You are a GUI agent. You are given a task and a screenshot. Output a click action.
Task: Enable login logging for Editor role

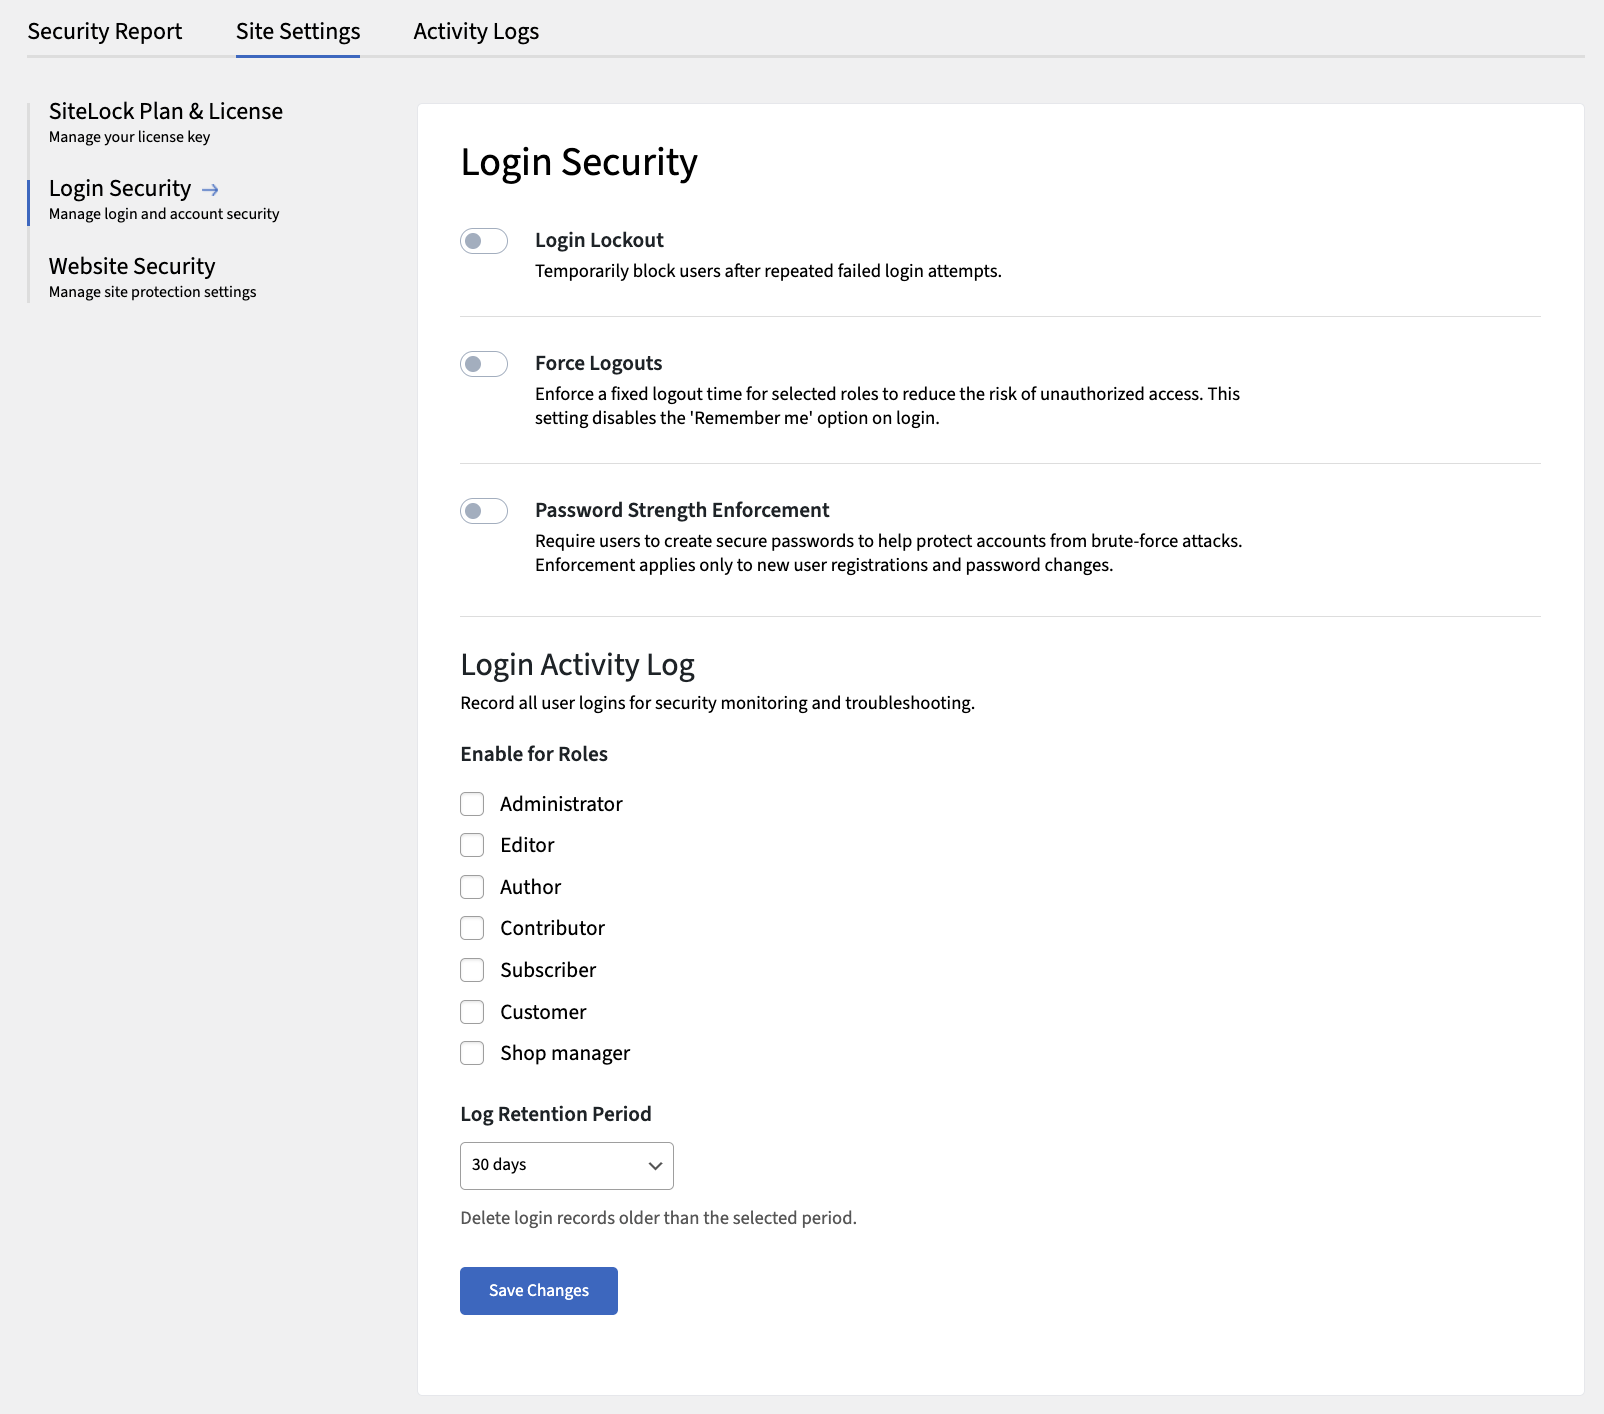point(471,845)
